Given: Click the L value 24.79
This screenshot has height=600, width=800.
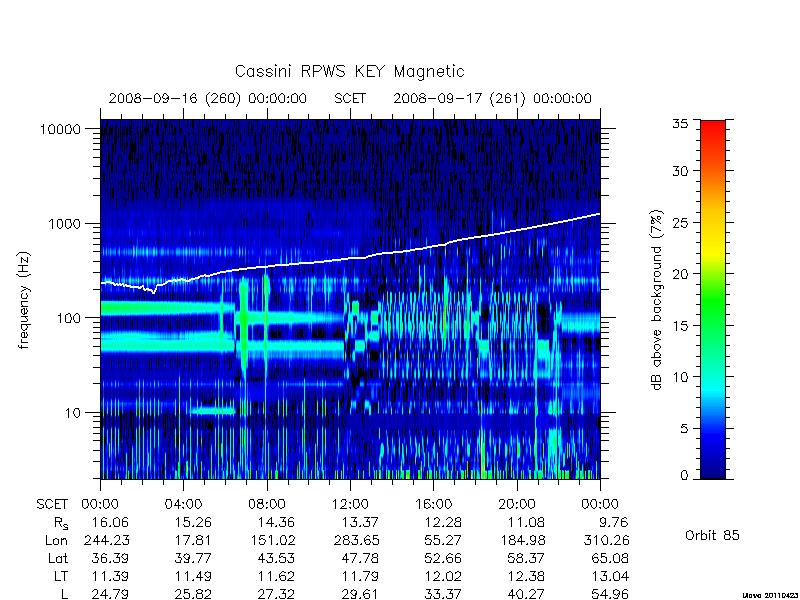Looking at the screenshot, I should coord(110,594).
